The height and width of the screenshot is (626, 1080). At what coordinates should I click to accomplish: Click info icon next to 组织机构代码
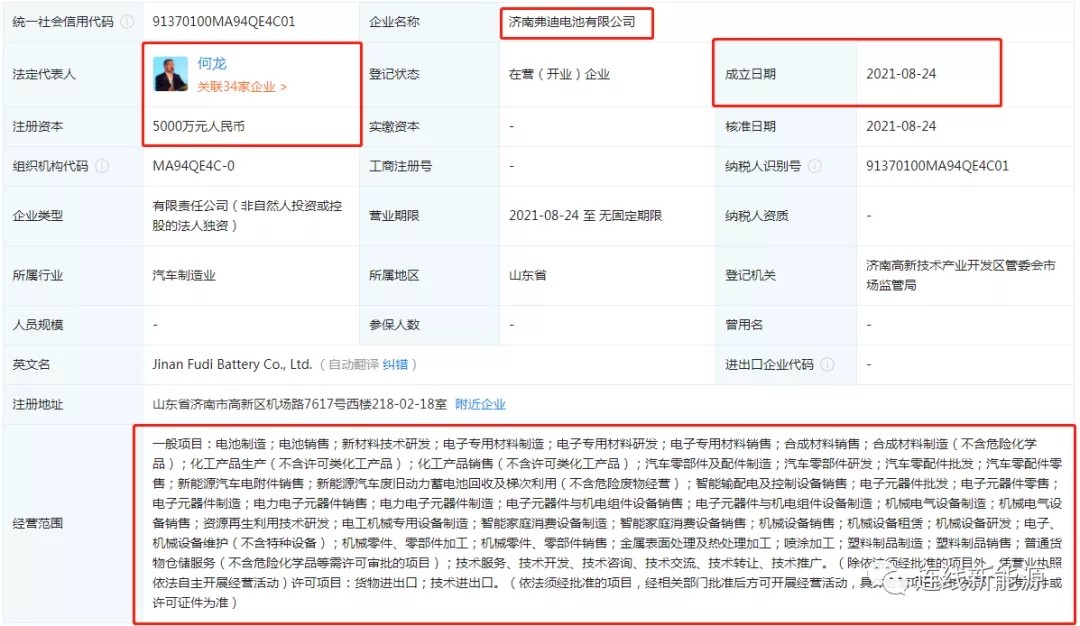[x=102, y=166]
